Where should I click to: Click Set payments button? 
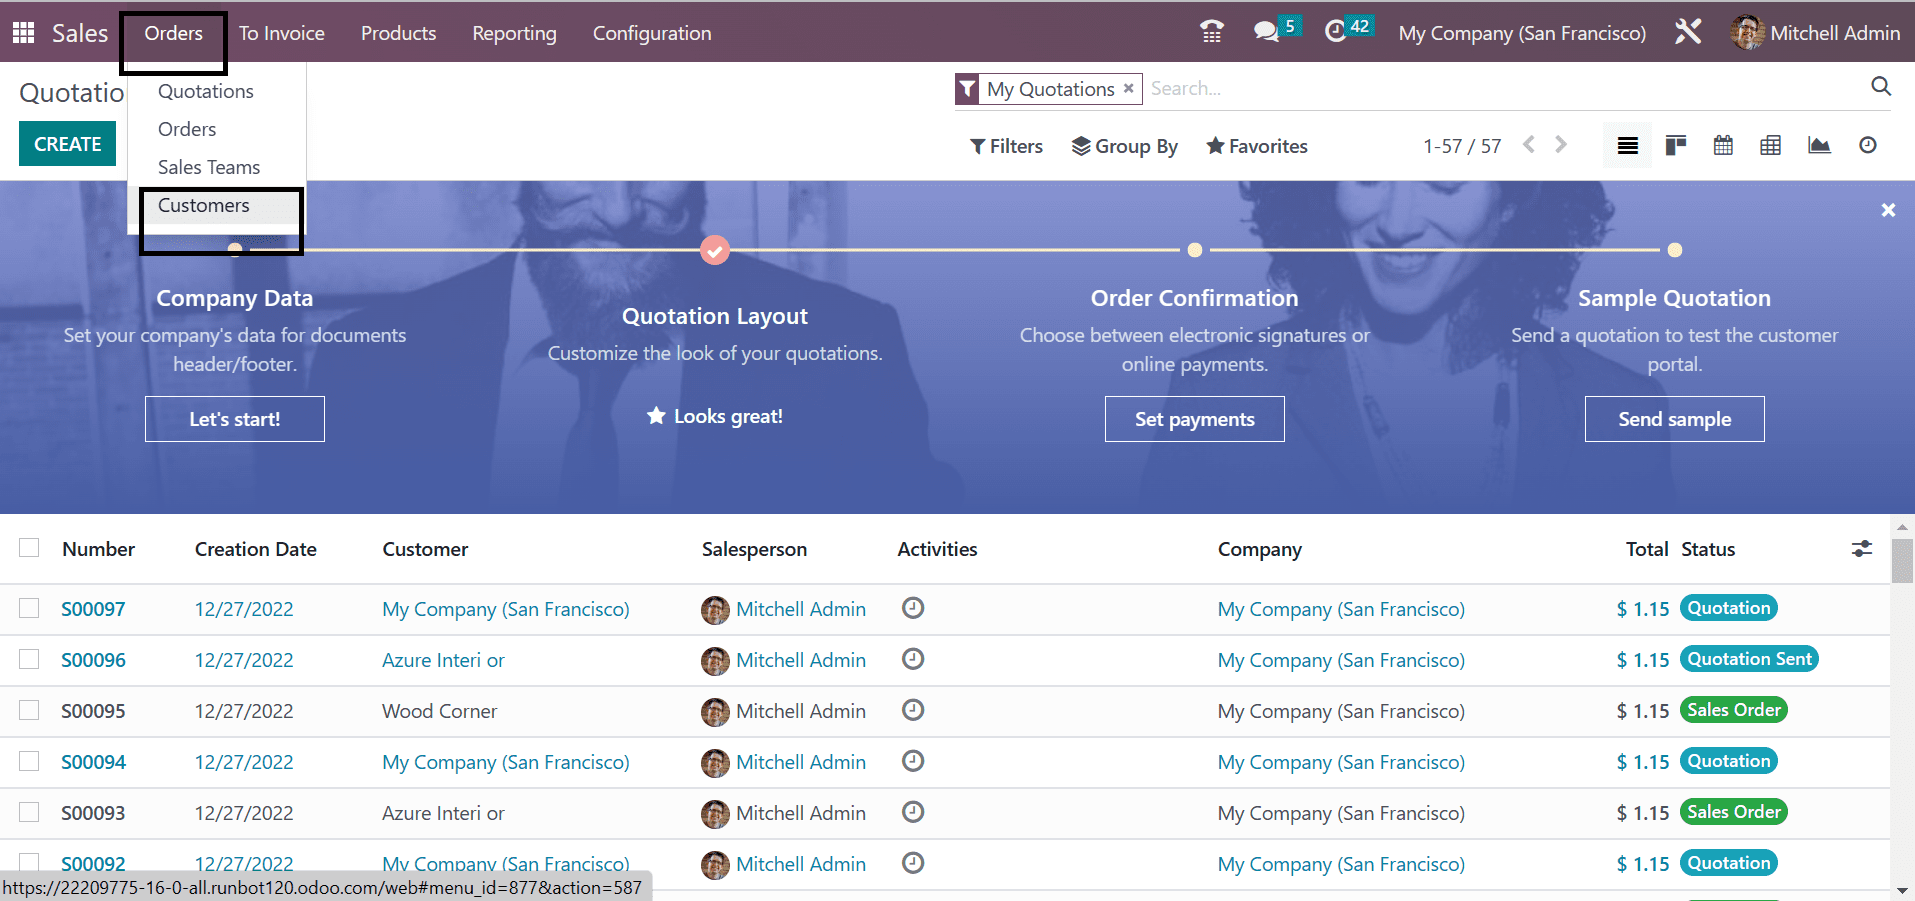tap(1195, 419)
